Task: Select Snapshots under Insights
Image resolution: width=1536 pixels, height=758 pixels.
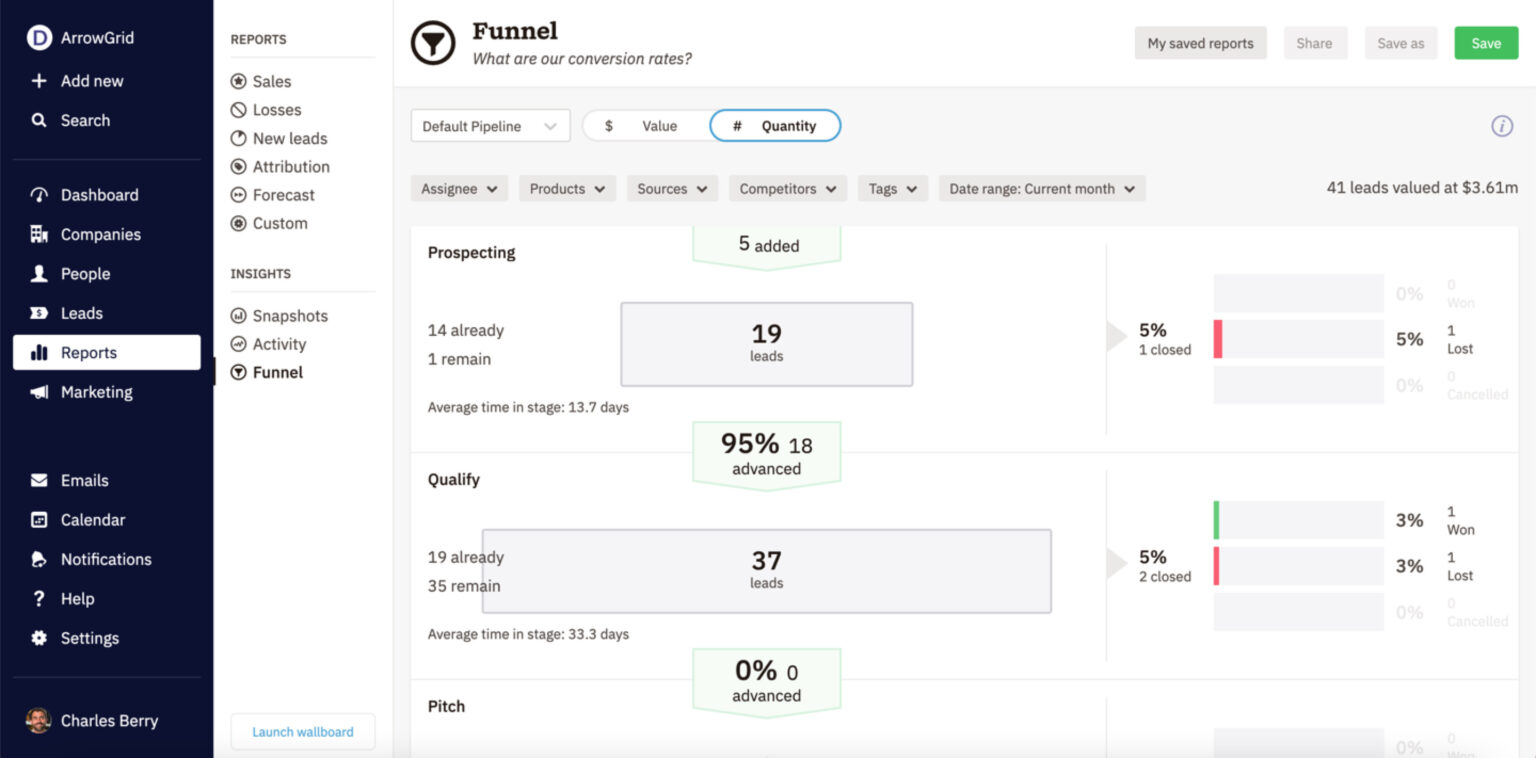Action: point(289,316)
